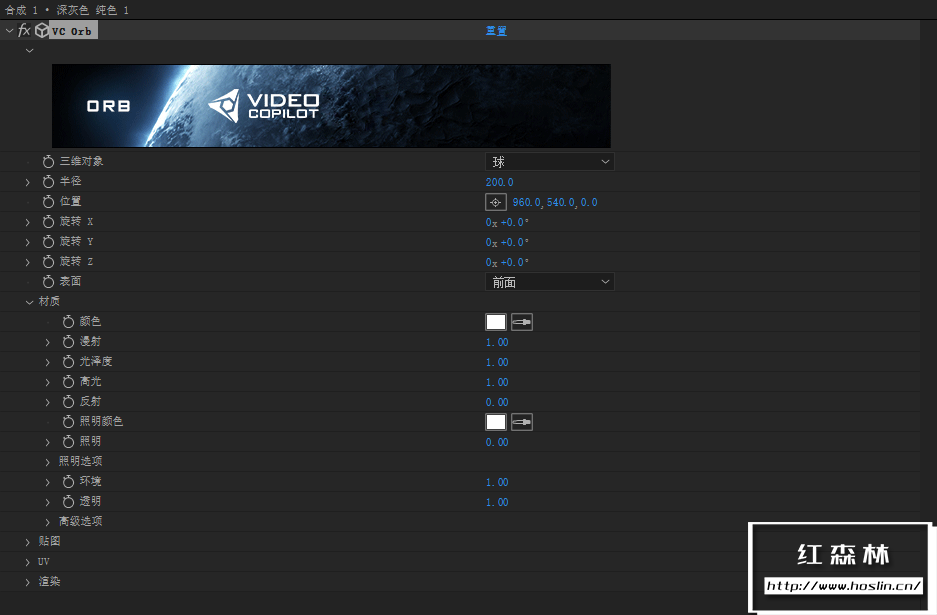Toggle the 三维对象 stopwatch
The width and height of the screenshot is (937, 615).
pyautogui.click(x=48, y=161)
